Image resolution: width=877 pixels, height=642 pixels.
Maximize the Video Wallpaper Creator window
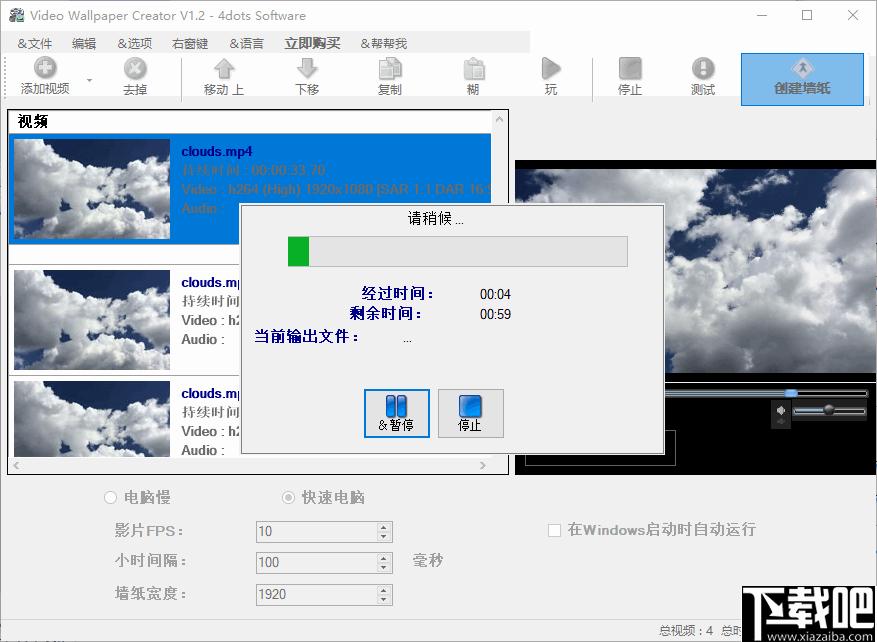pyautogui.click(x=807, y=16)
